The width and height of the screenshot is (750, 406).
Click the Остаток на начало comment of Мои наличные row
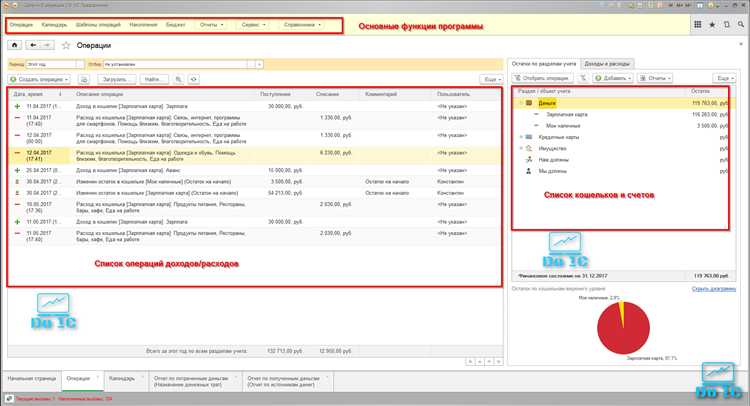point(387,182)
